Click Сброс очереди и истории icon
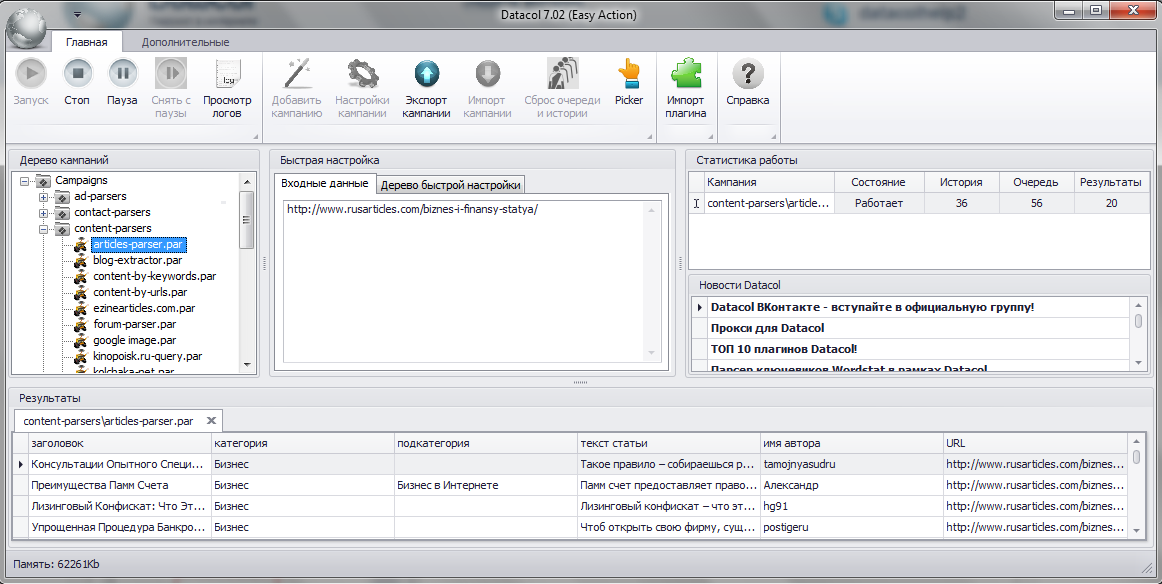 click(562, 73)
